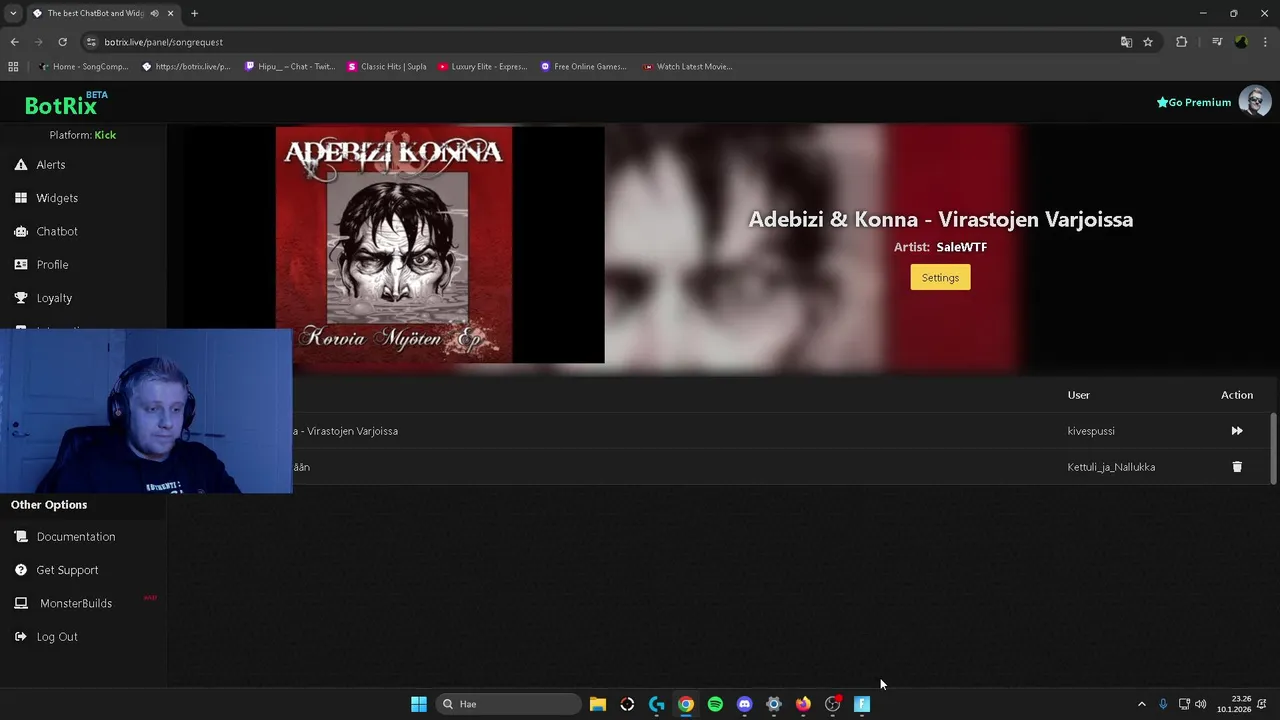Image resolution: width=1280 pixels, height=720 pixels.
Task: Click Get Support in sidebar
Action: tap(67, 570)
